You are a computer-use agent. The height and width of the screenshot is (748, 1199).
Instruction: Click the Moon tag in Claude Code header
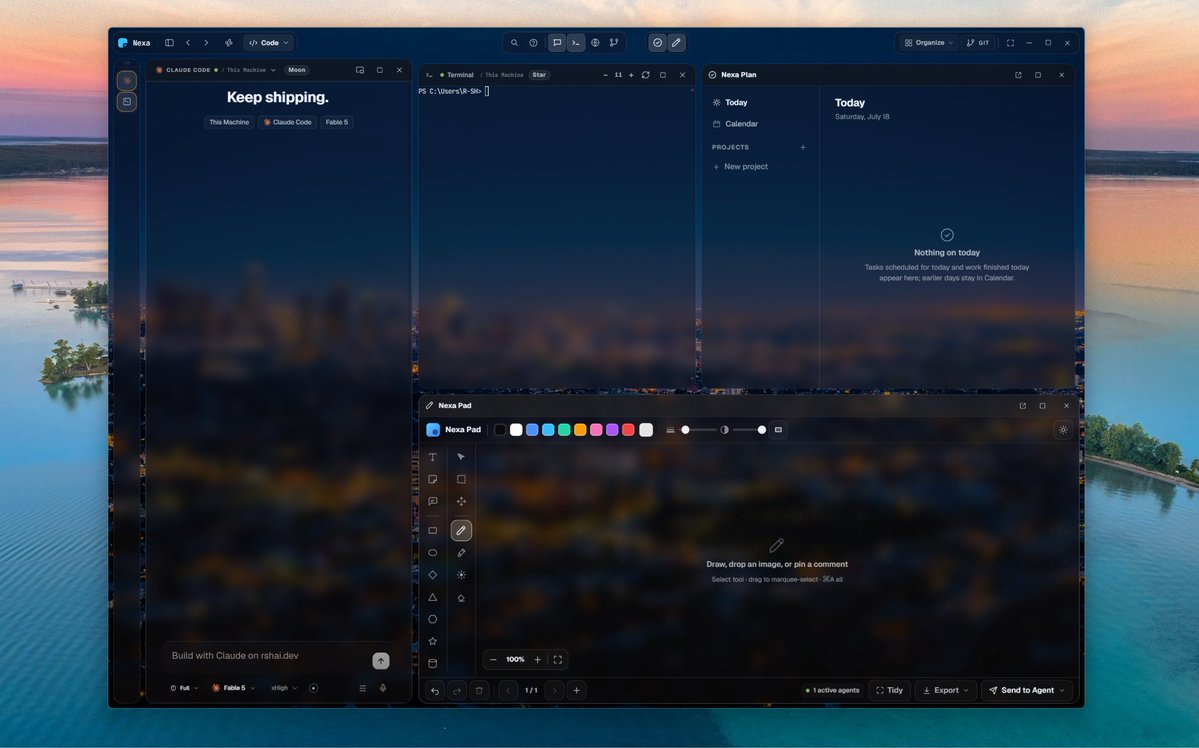click(297, 70)
